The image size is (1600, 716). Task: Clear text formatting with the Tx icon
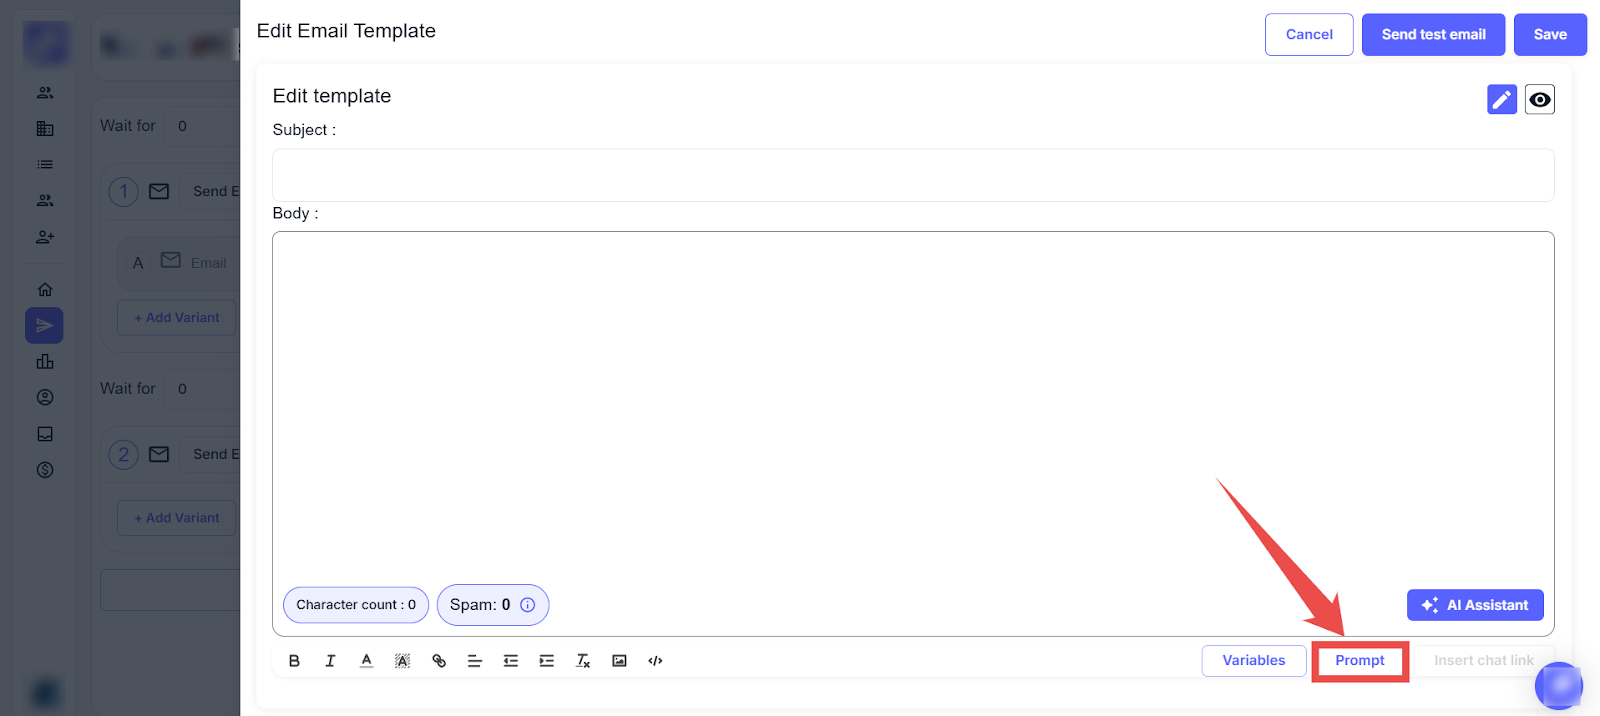(583, 661)
